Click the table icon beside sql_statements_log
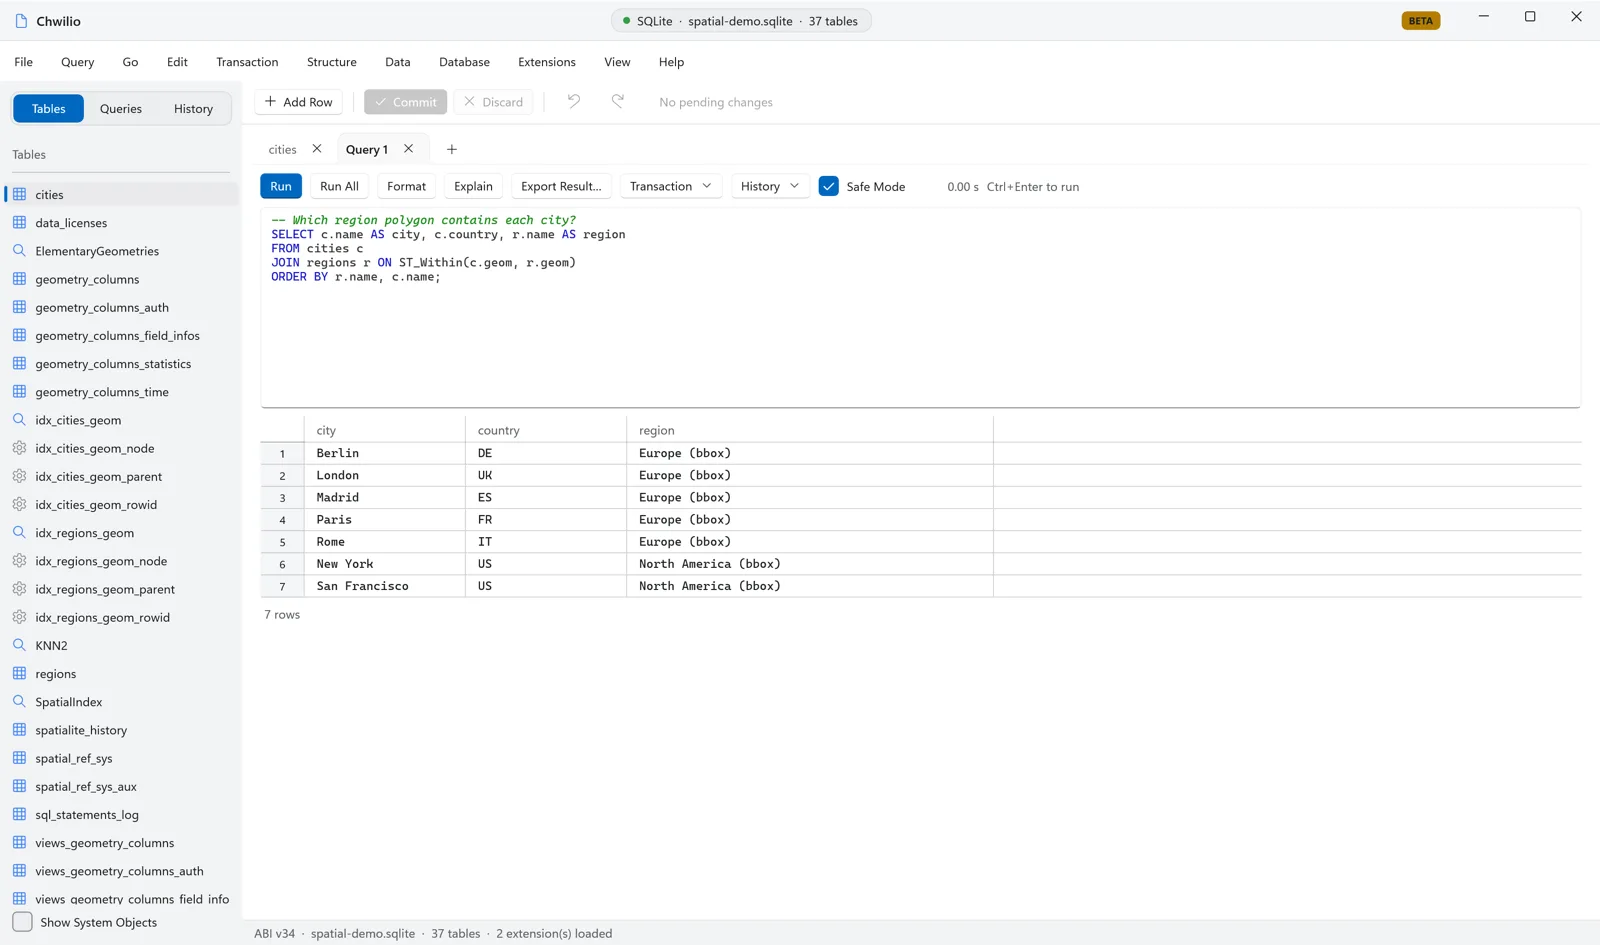The image size is (1600, 945). [x=19, y=814]
